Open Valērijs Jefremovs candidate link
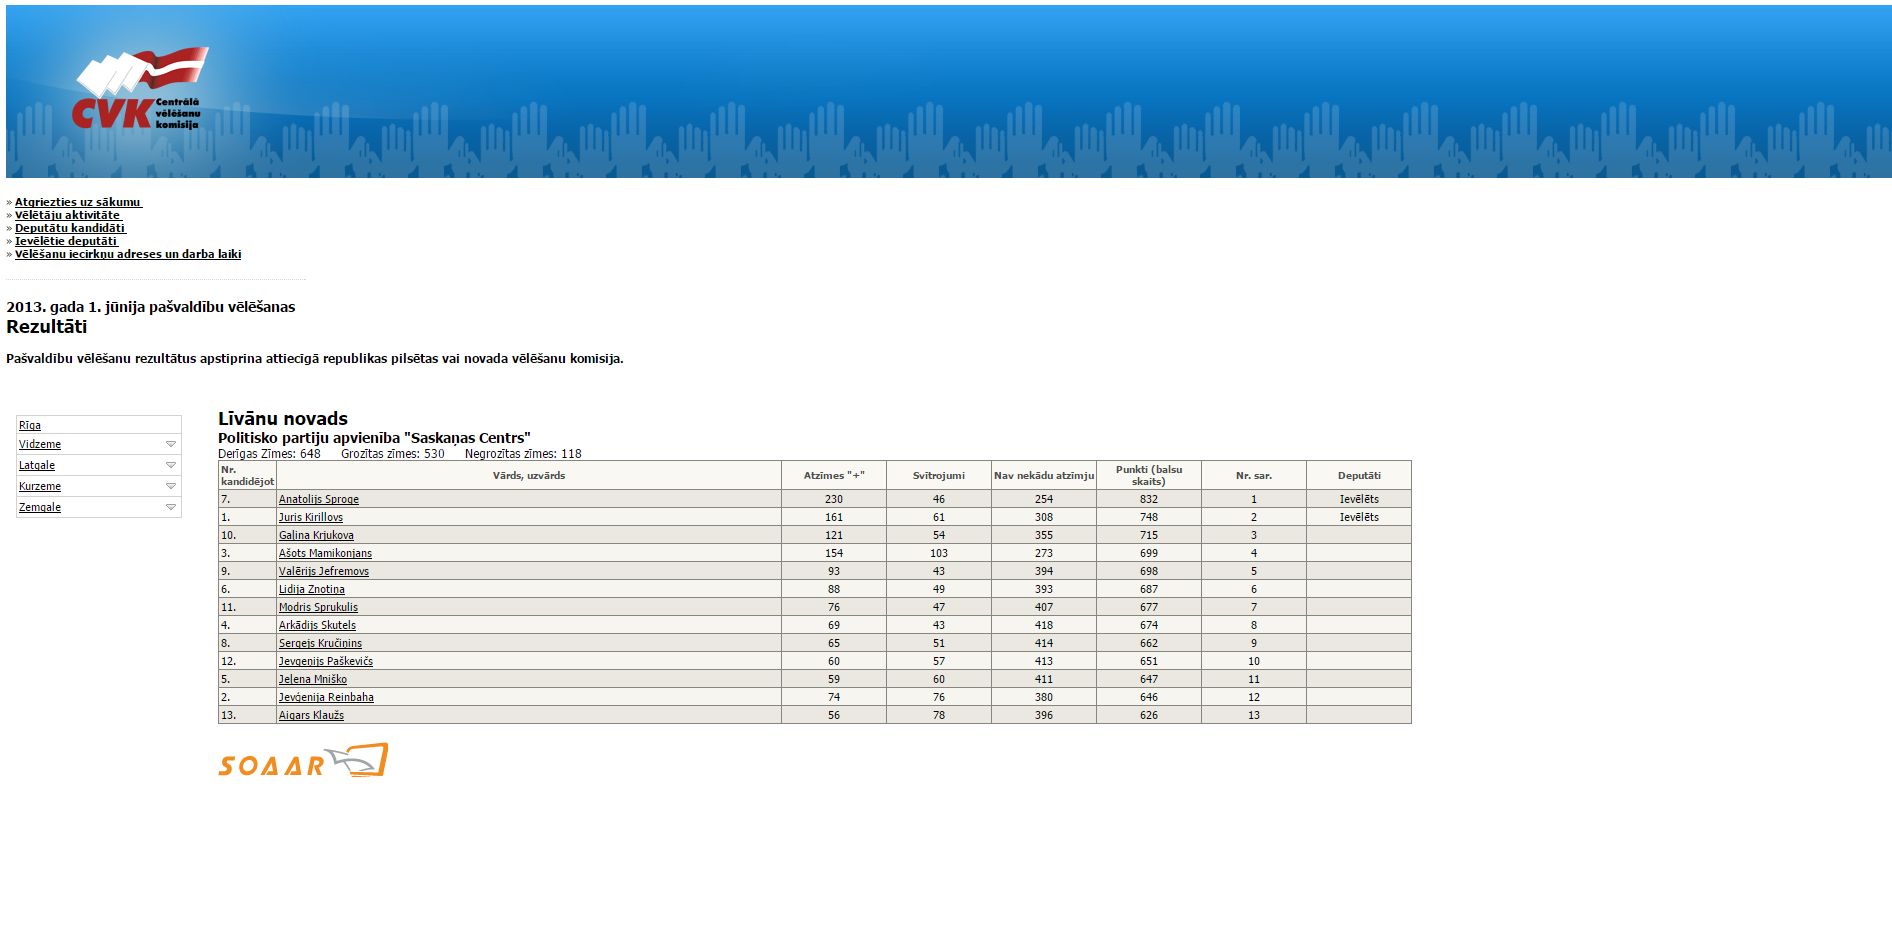The width and height of the screenshot is (1892, 928). coord(323,571)
